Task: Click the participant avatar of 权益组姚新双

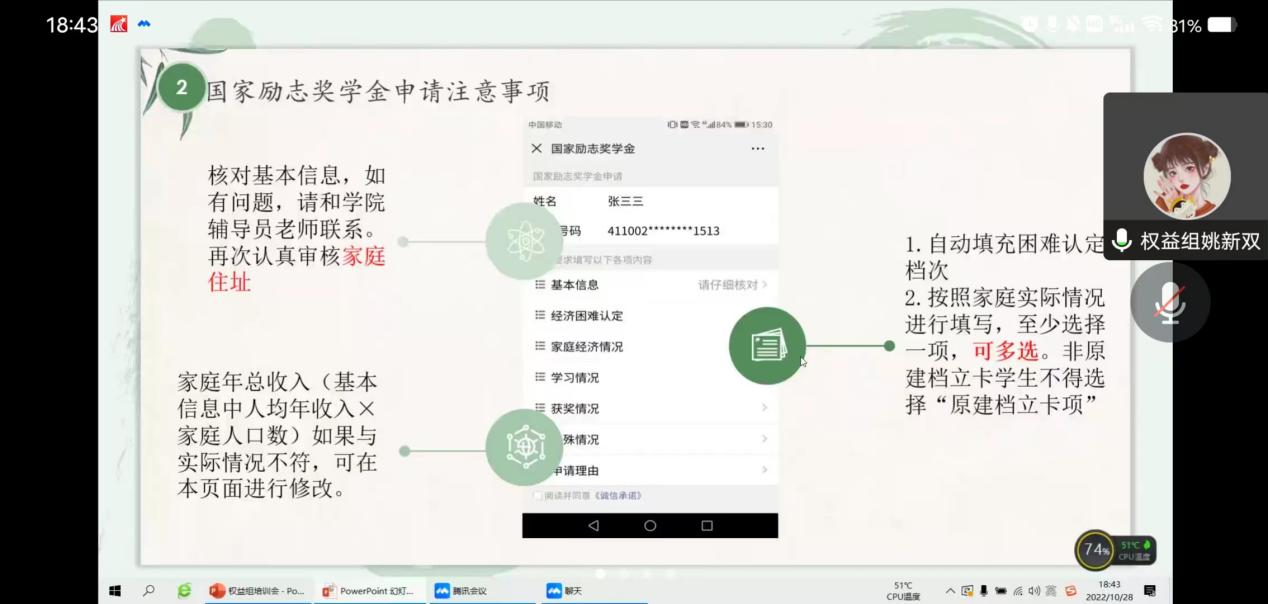Action: click(1186, 176)
